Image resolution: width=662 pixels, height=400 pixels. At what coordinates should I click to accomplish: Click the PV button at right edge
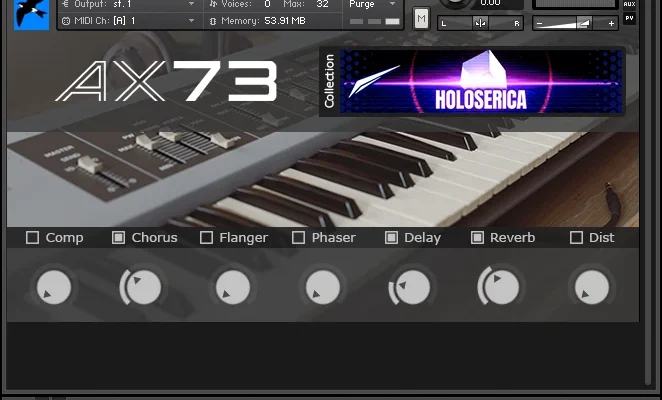(628, 17)
